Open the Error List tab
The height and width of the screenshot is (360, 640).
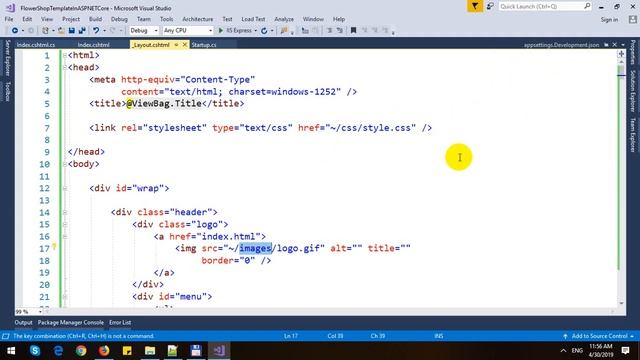[x=120, y=322]
